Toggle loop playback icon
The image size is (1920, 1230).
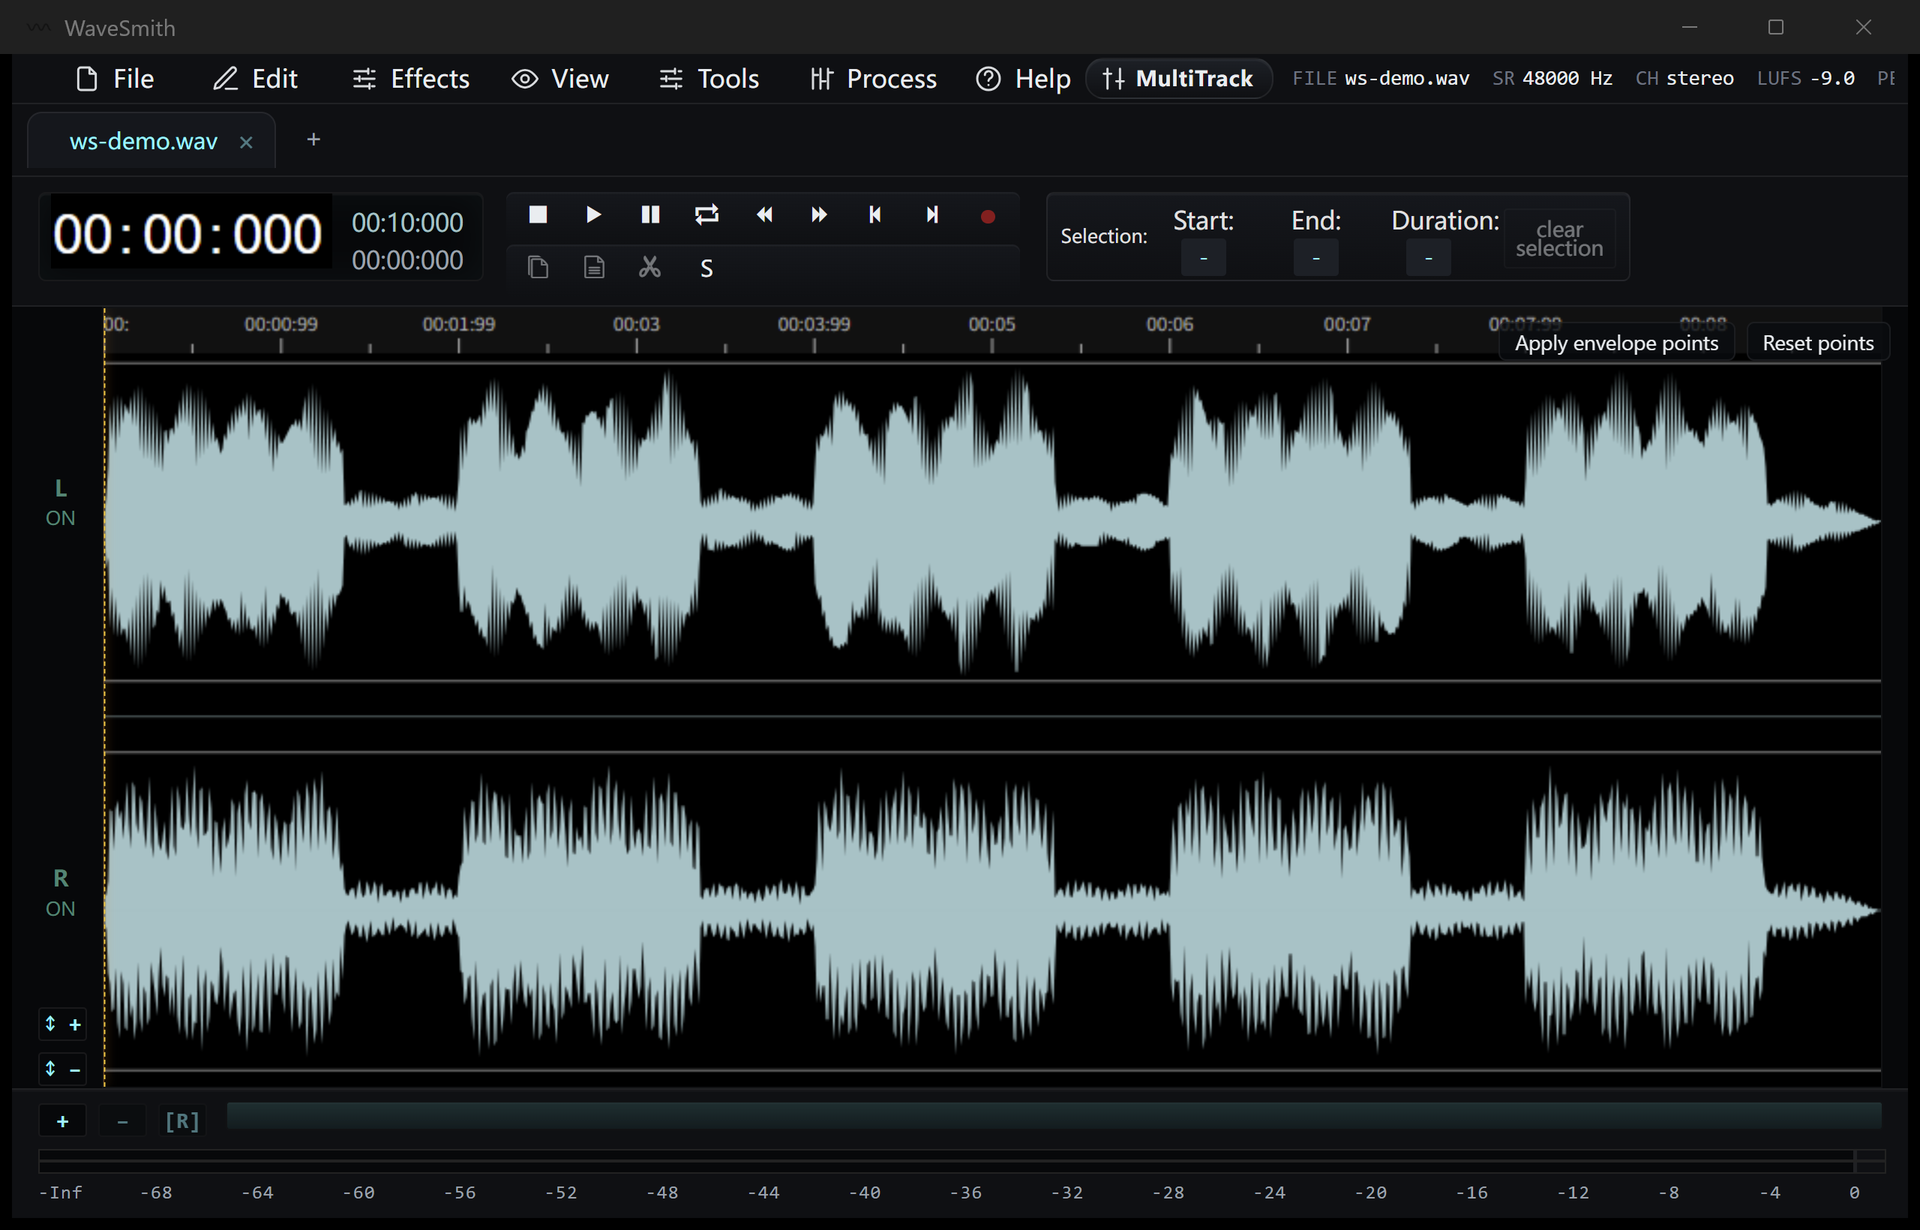coord(706,215)
